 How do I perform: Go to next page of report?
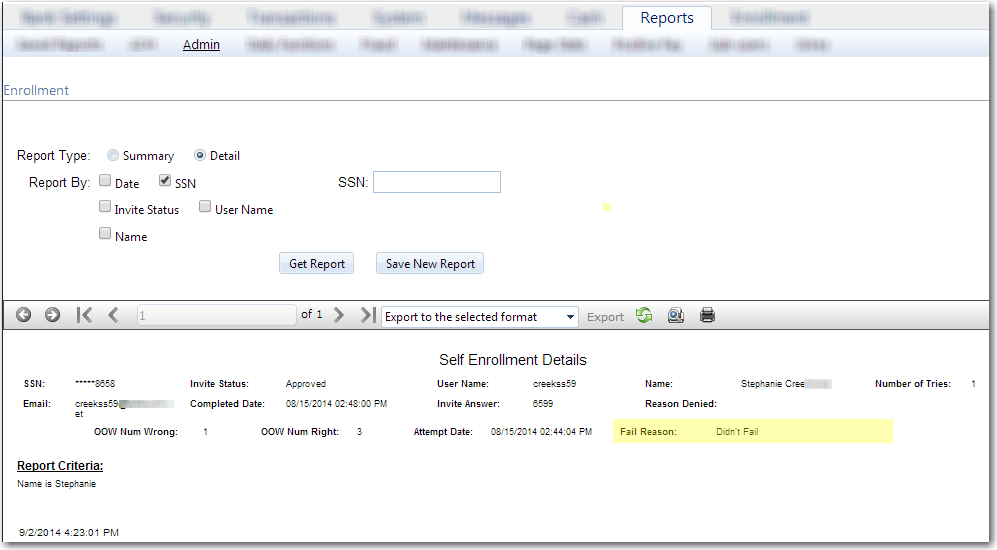coord(339,315)
